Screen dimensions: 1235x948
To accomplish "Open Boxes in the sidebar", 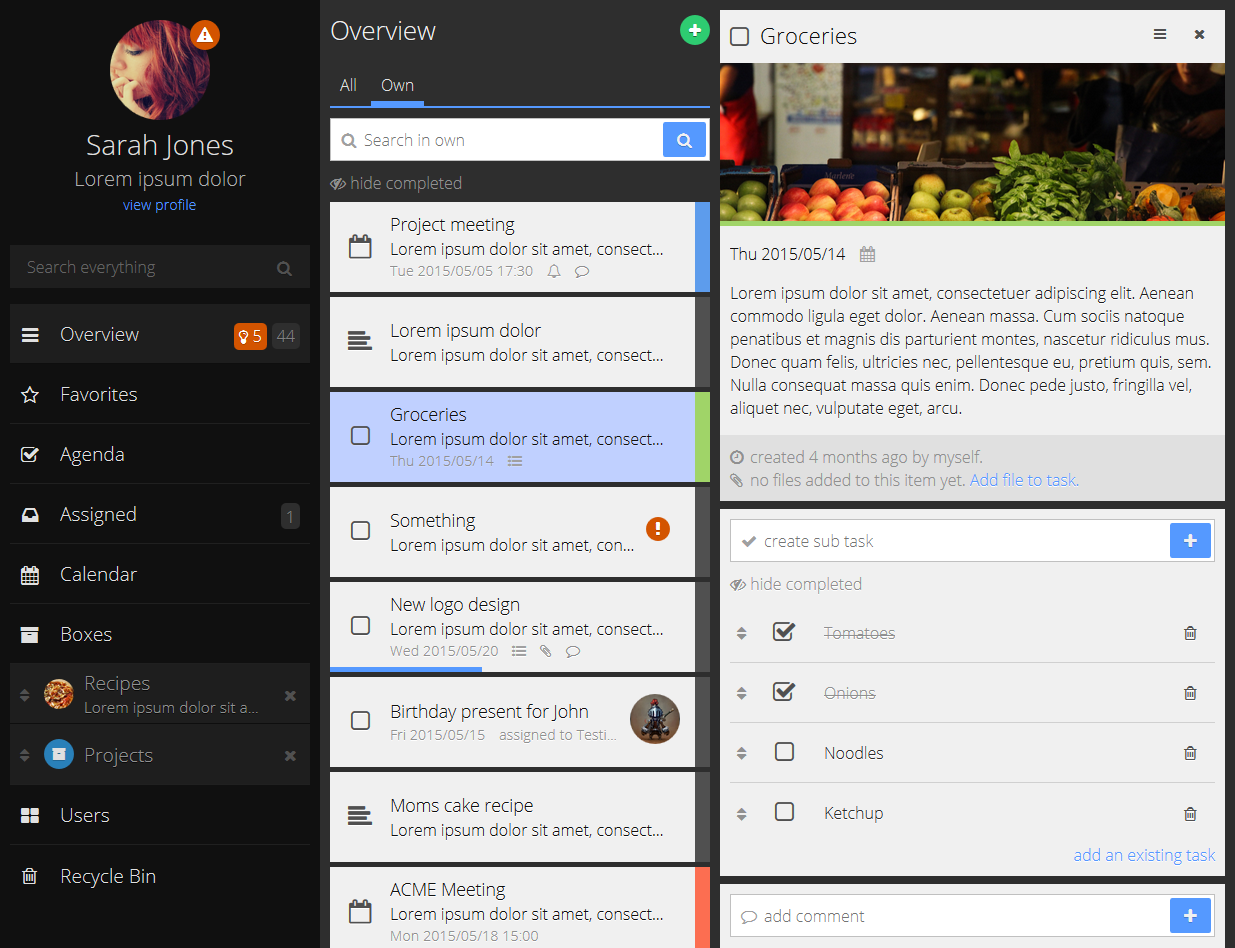I will (160, 634).
